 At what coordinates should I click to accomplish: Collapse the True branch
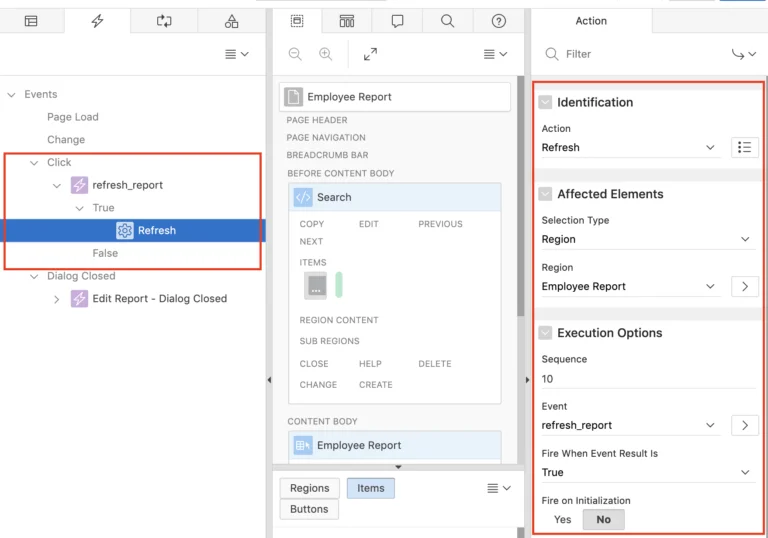click(x=79, y=208)
